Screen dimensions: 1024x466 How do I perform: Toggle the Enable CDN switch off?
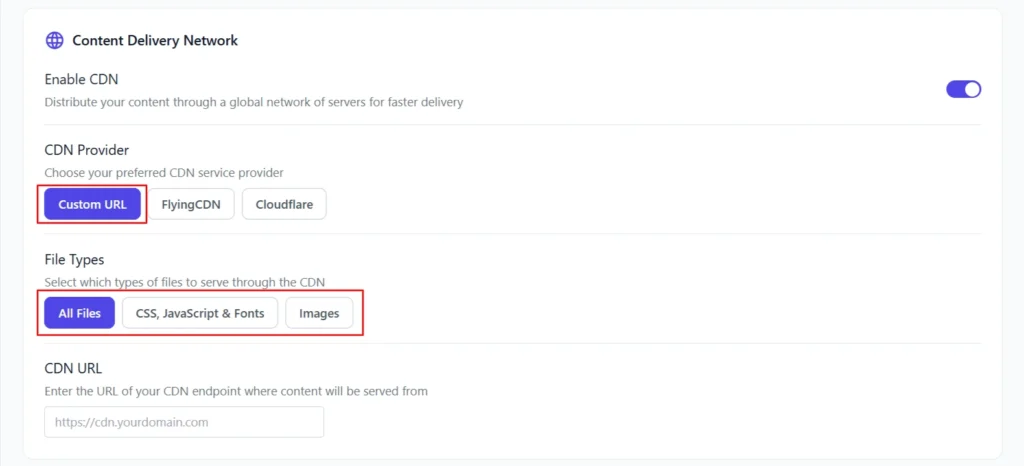tap(963, 89)
